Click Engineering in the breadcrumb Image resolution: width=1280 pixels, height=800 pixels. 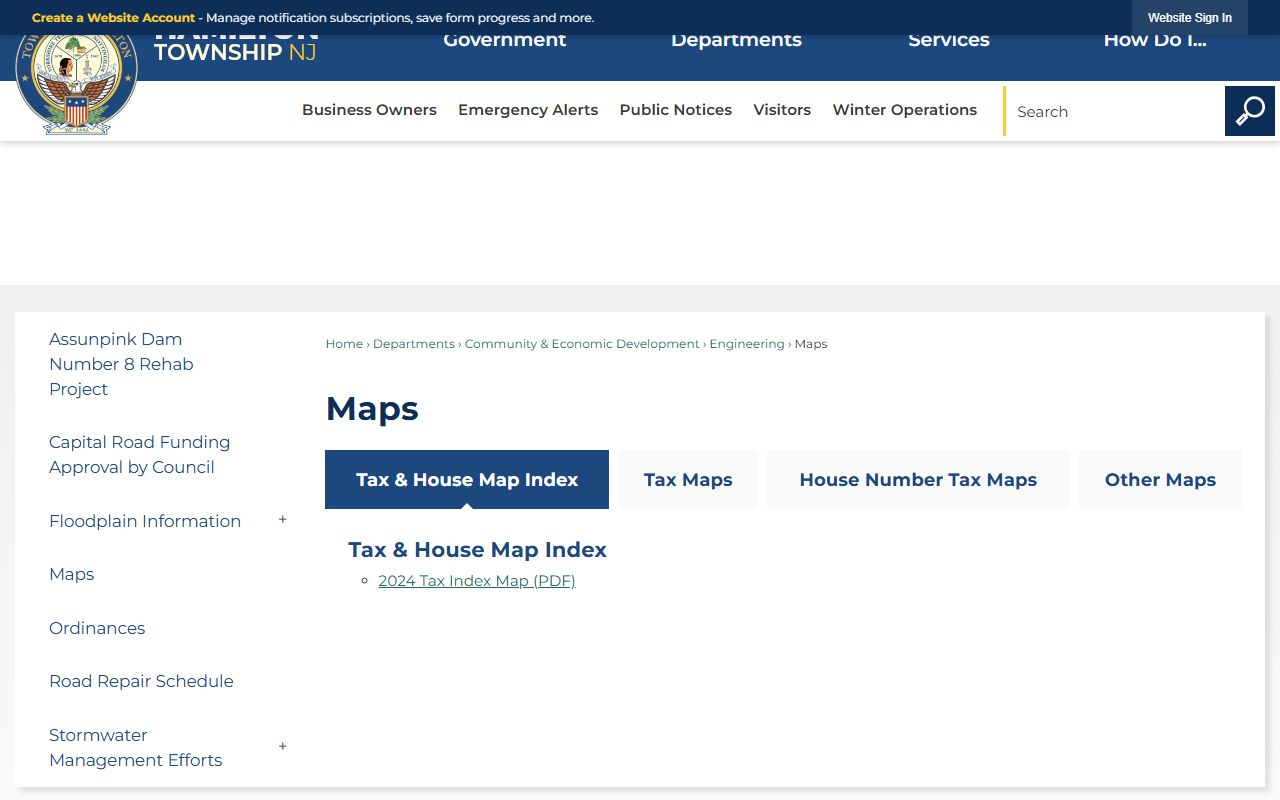[x=747, y=344]
